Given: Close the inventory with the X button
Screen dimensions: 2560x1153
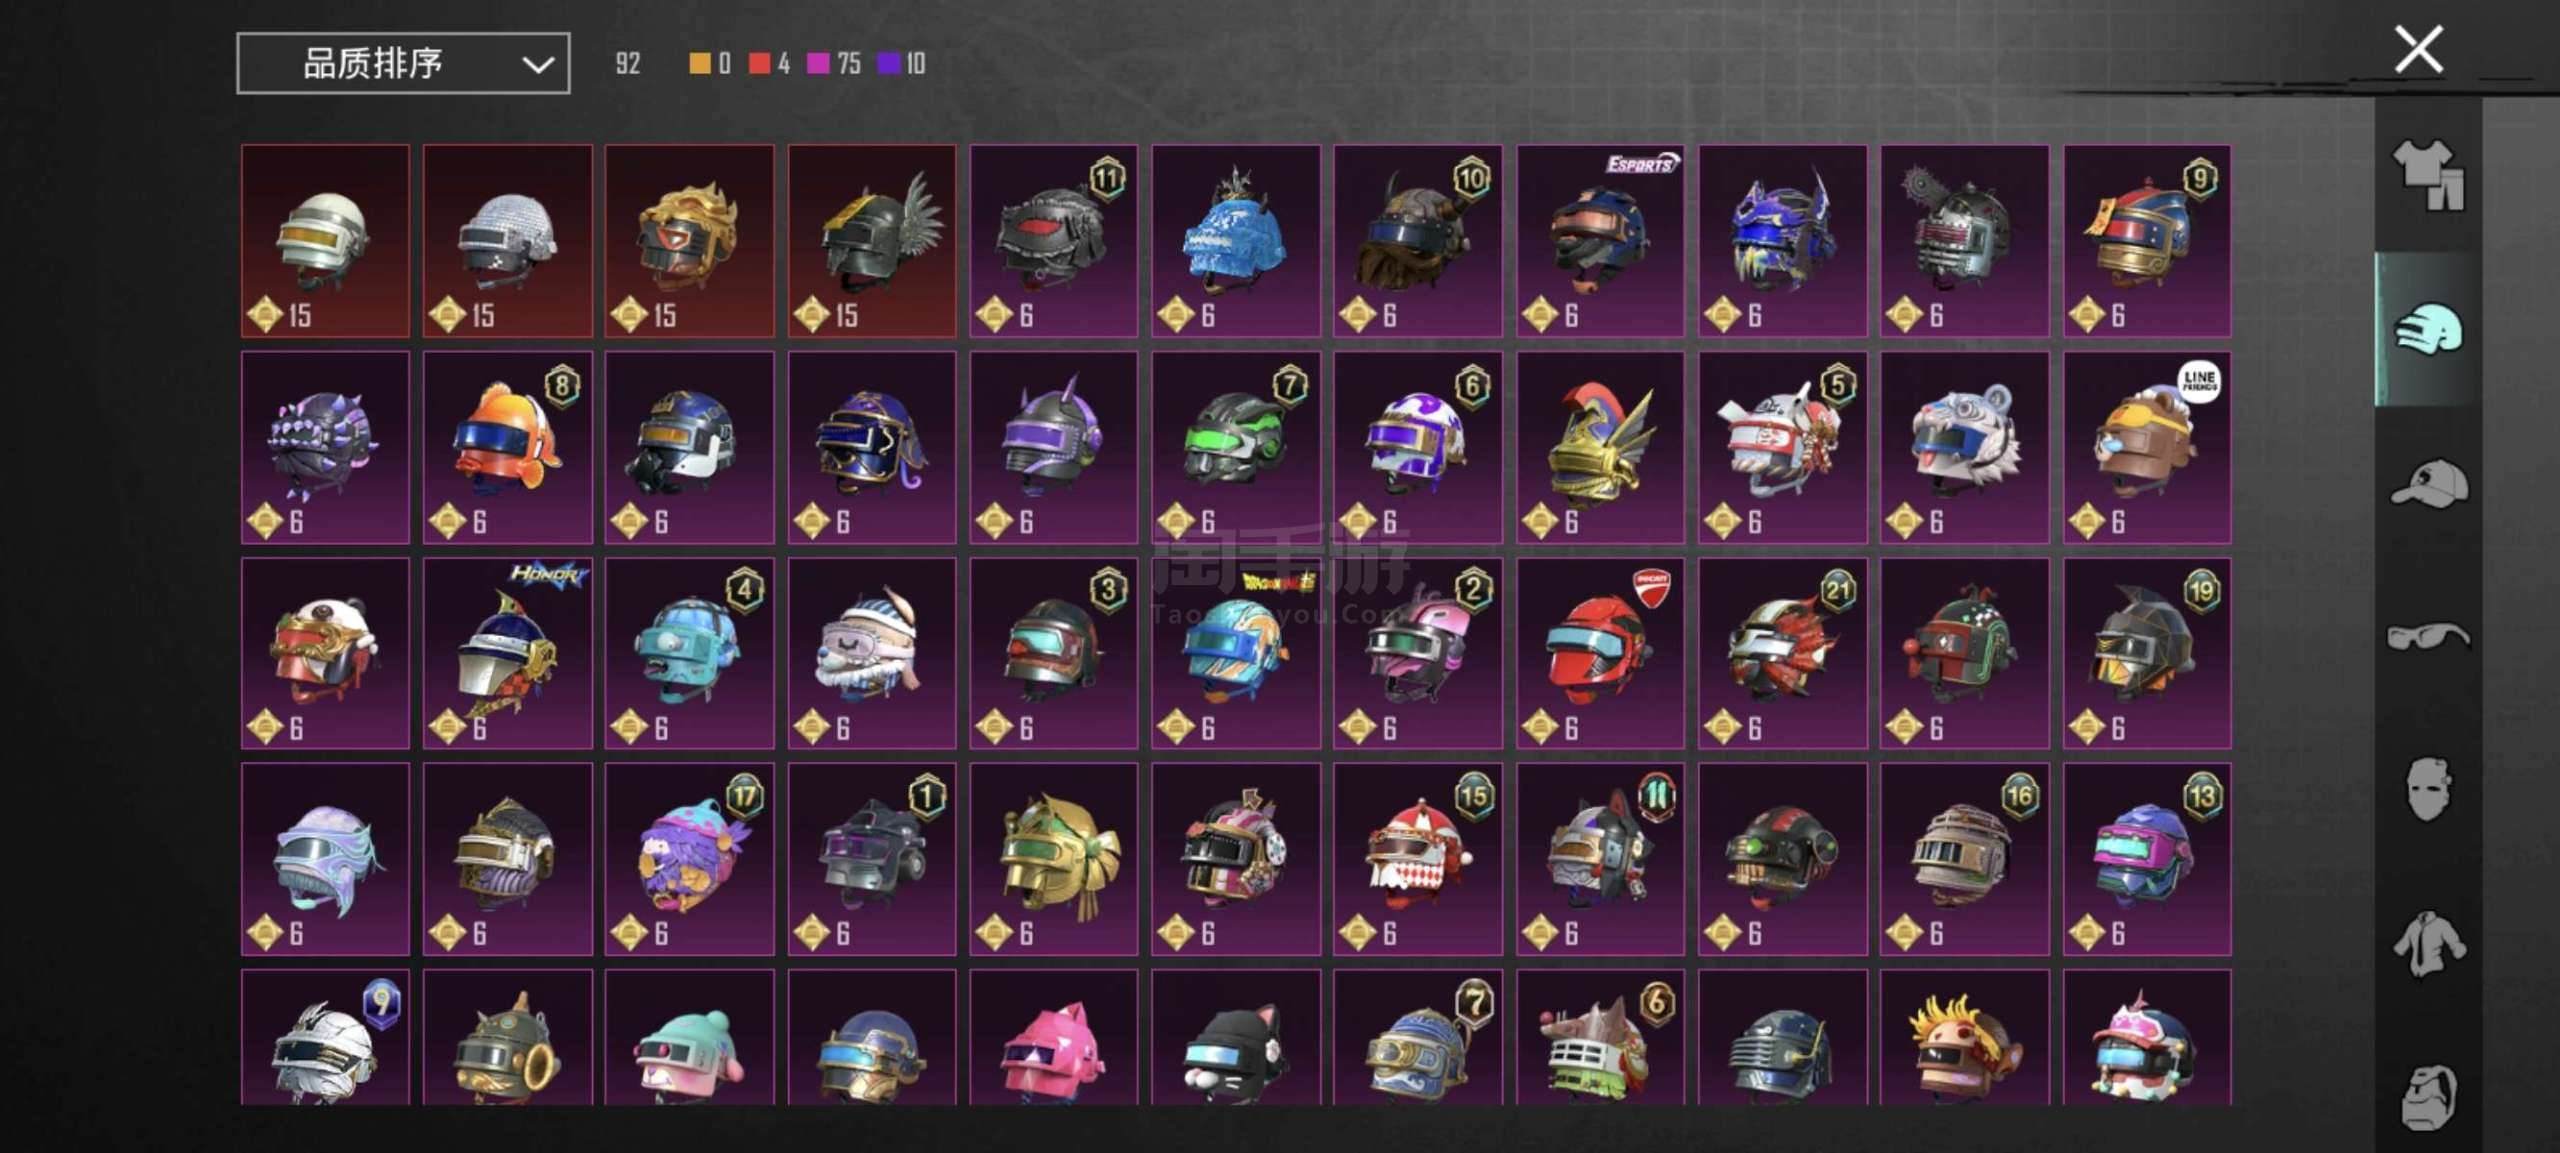Looking at the screenshot, I should [2419, 49].
